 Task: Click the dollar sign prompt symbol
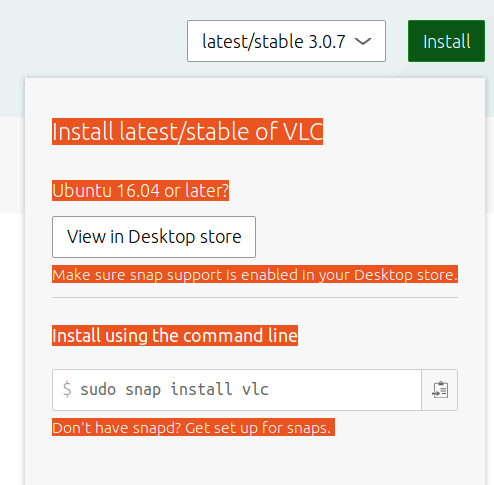coord(67,389)
